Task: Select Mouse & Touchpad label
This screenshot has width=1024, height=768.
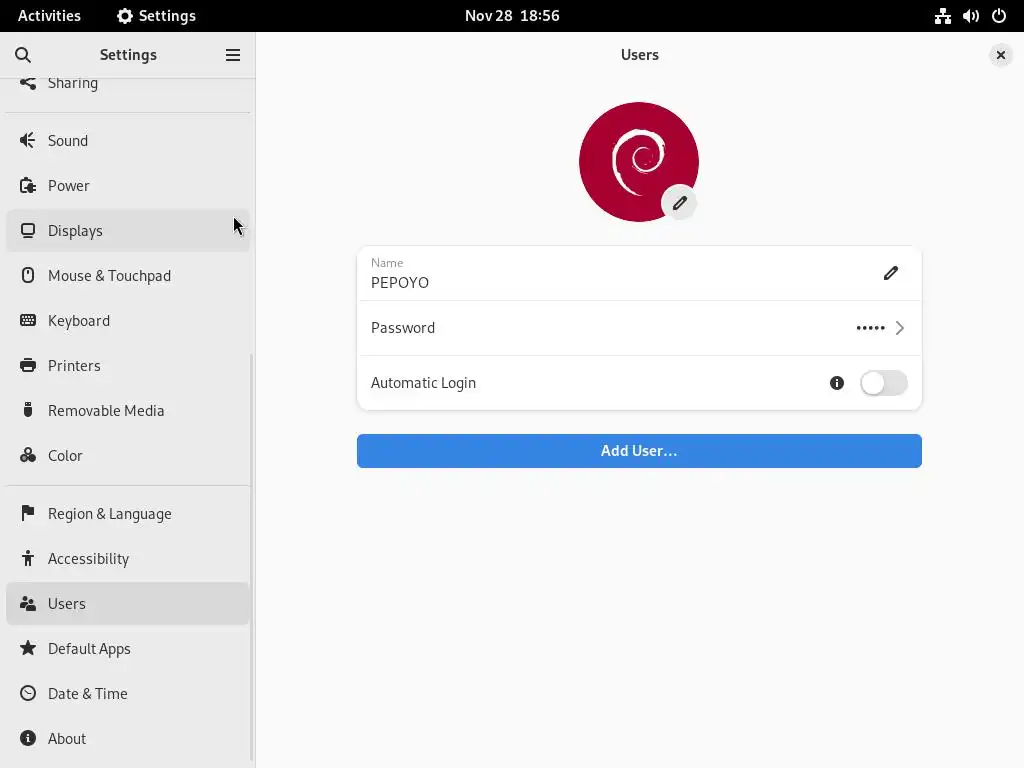Action: 109,276
